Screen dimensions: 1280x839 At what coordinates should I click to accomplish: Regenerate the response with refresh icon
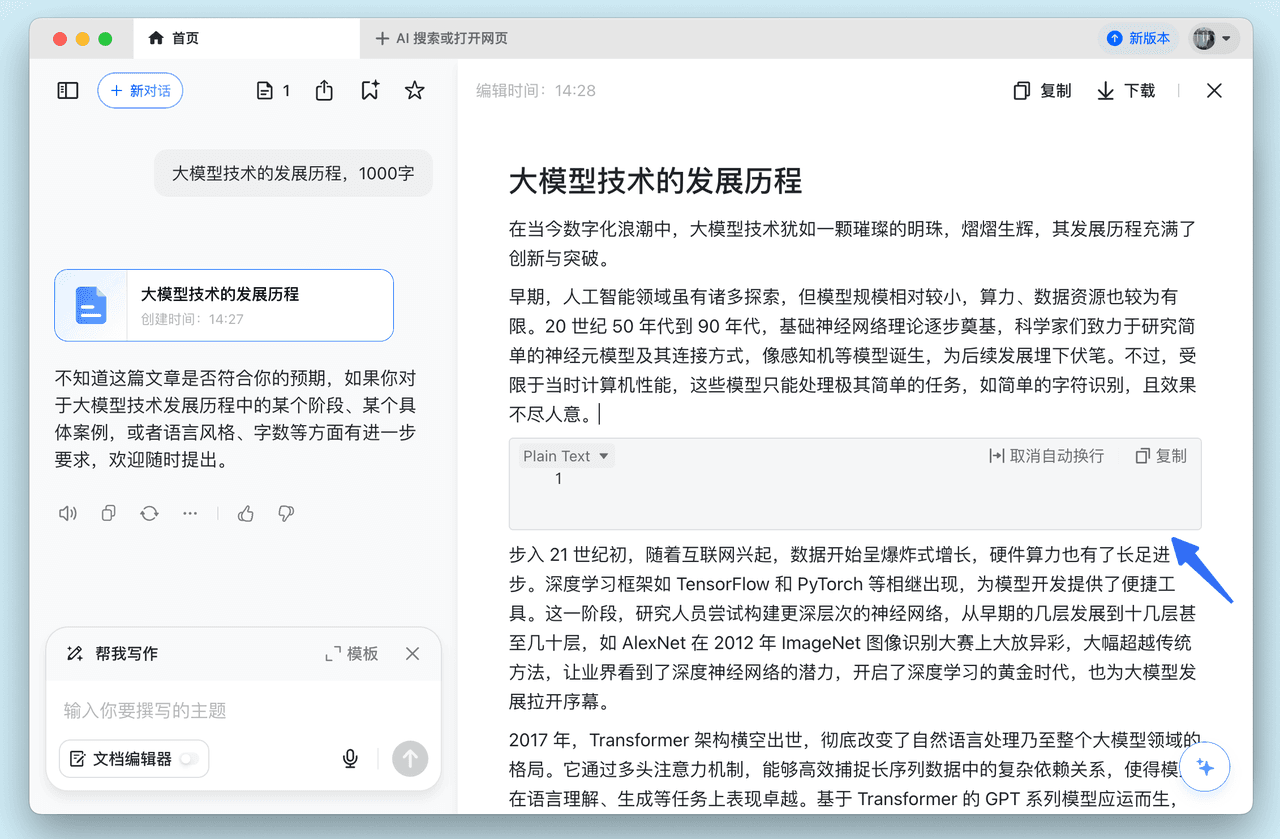149,513
